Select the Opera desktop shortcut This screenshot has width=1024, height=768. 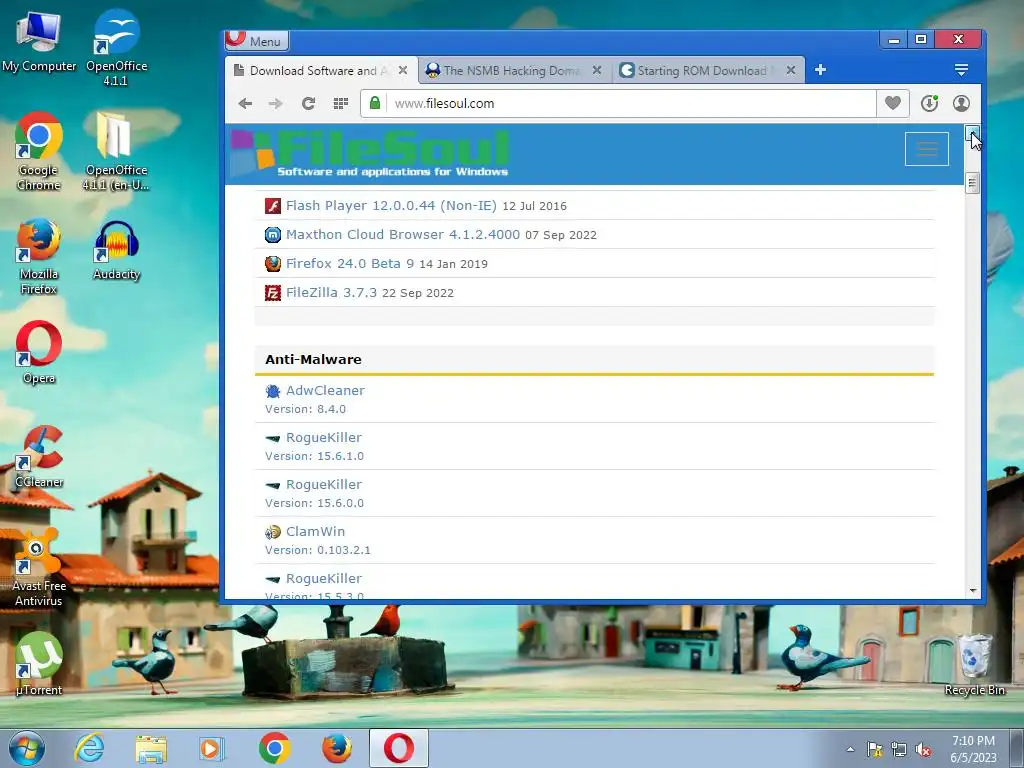[x=39, y=352]
